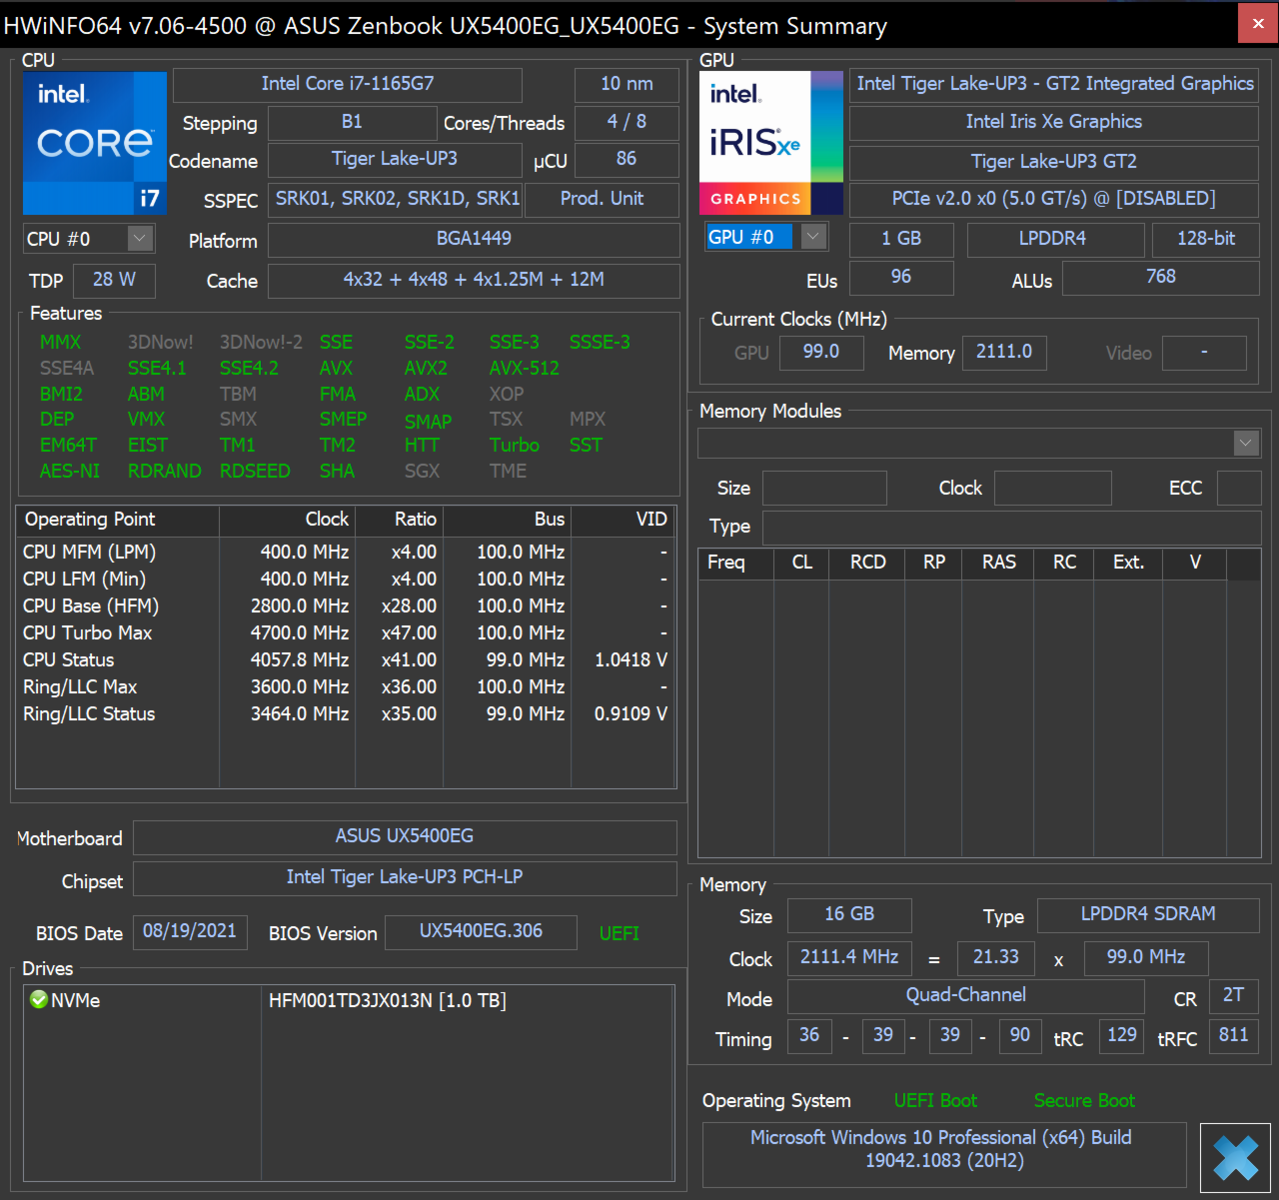Click the AES-NI feature label
The image size is (1279, 1200).
70,471
